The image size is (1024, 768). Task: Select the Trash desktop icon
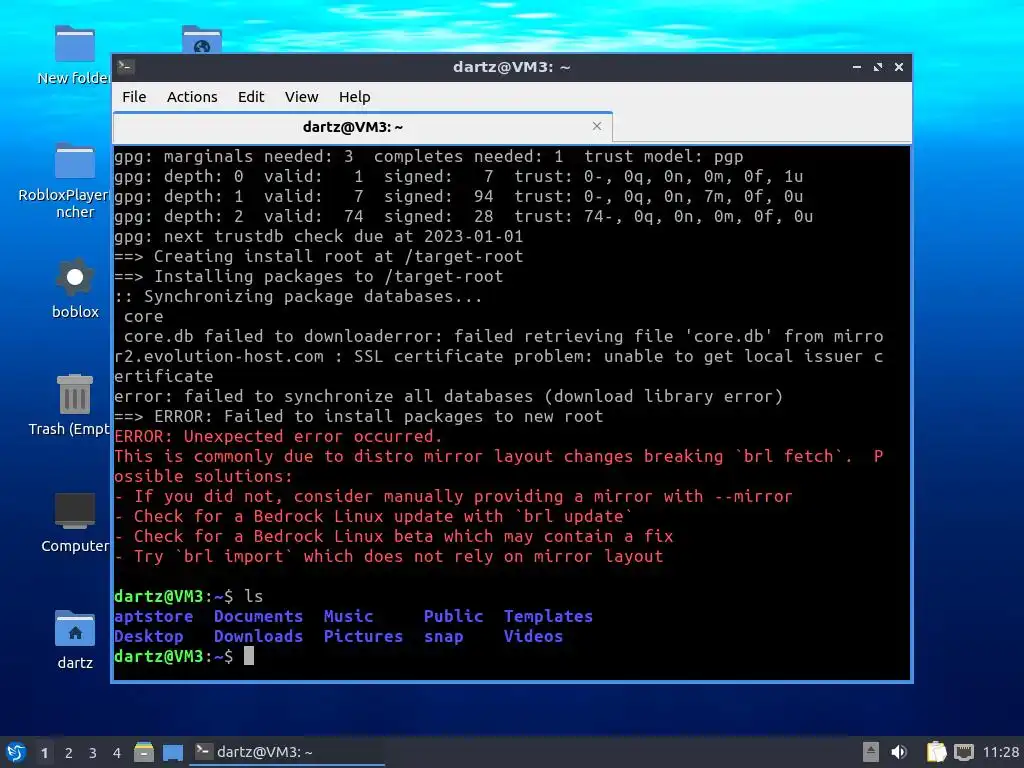point(74,405)
